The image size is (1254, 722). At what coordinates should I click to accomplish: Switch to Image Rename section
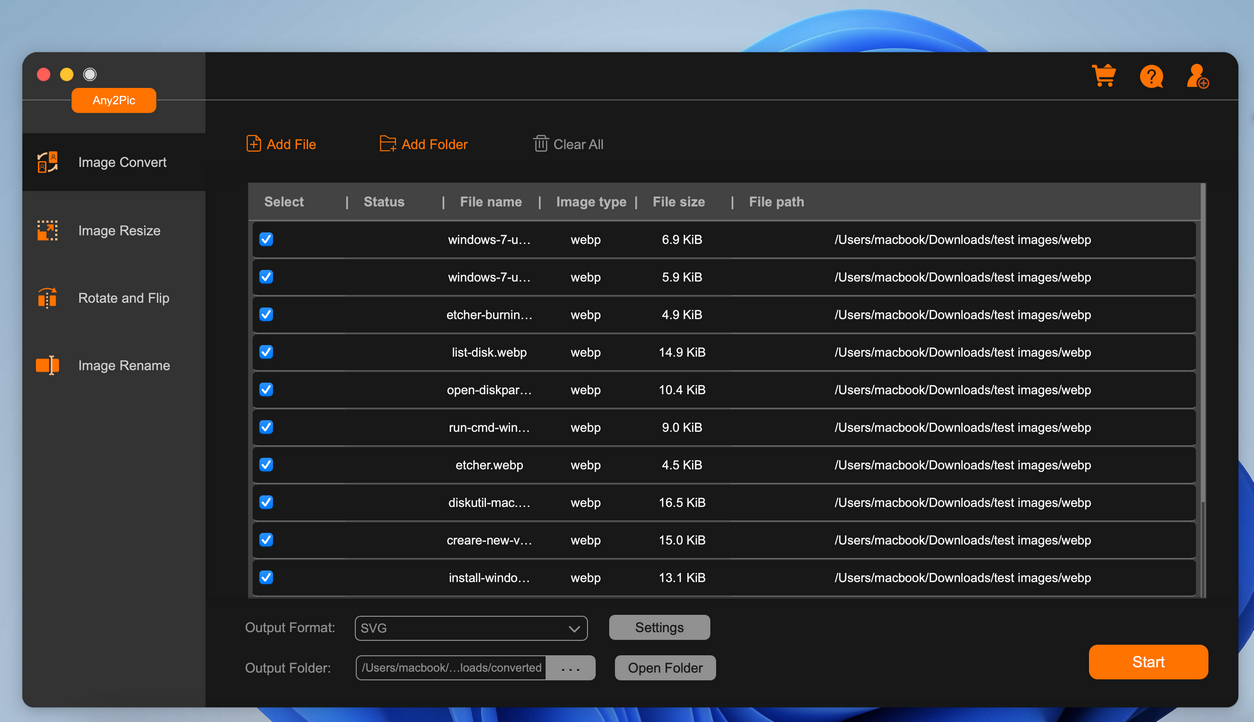click(114, 365)
